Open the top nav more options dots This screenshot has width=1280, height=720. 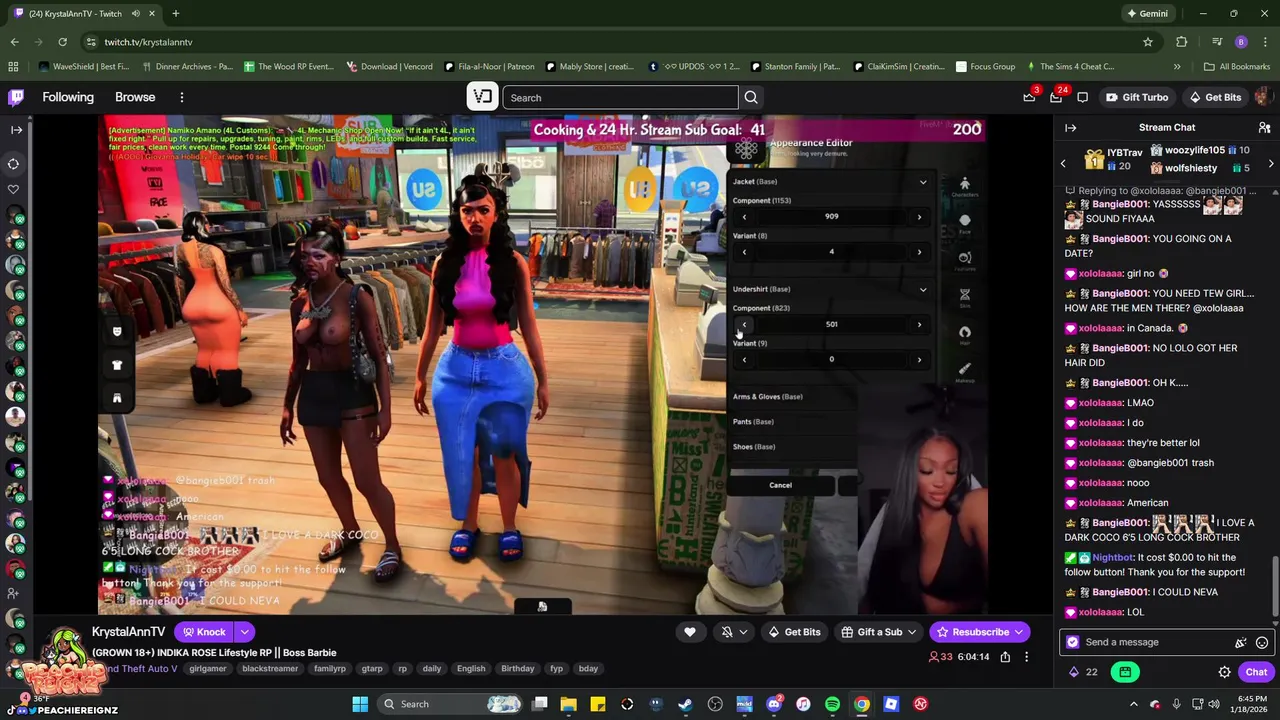tap(182, 97)
